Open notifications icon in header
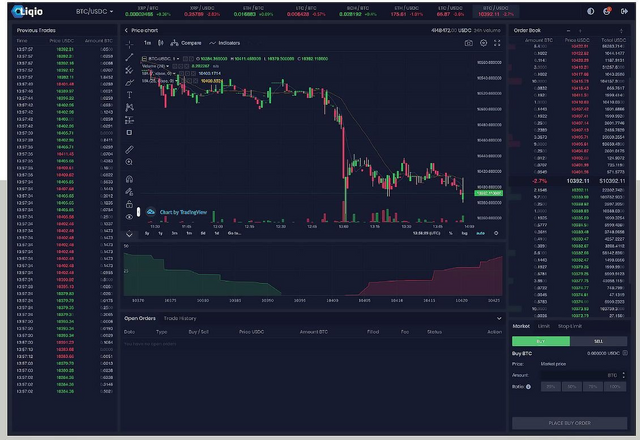Screen dimensions: 640x440 tap(607, 11)
